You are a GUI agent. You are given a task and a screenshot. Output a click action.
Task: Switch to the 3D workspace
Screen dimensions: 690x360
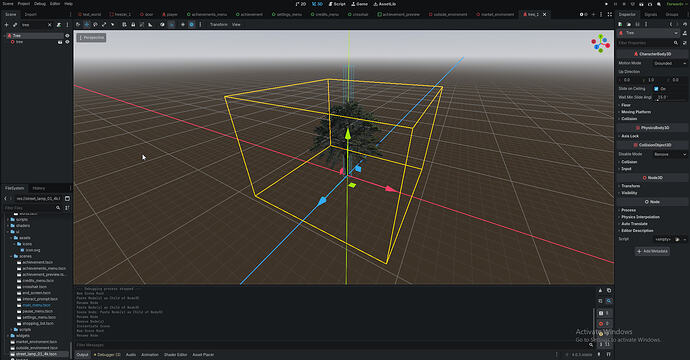pos(317,4)
